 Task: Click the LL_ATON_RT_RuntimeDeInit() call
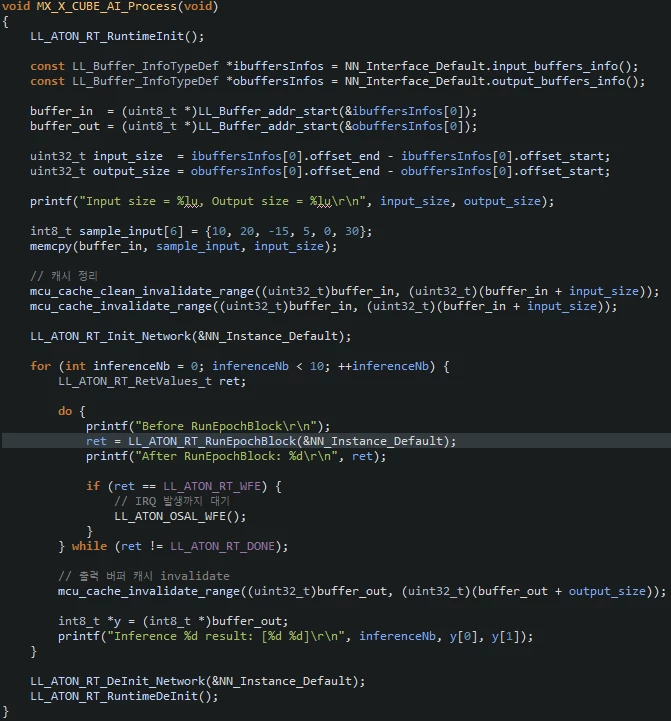[124, 696]
